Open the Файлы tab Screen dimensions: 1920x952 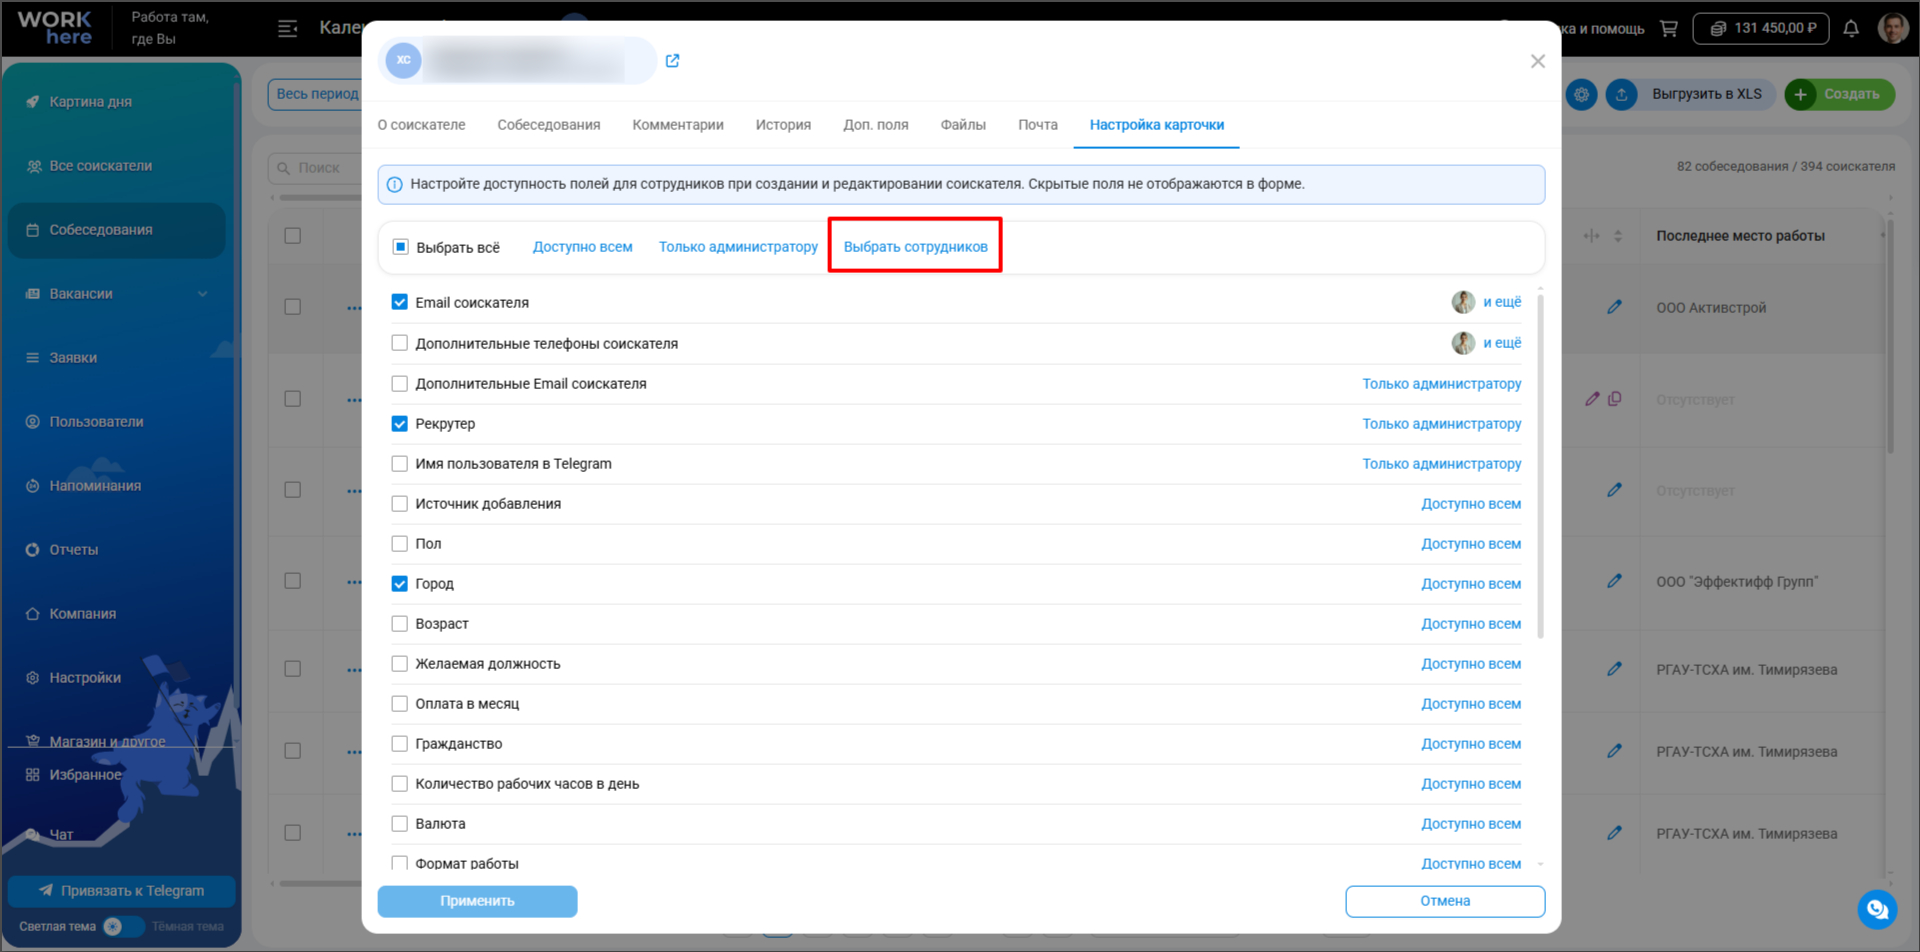point(963,125)
